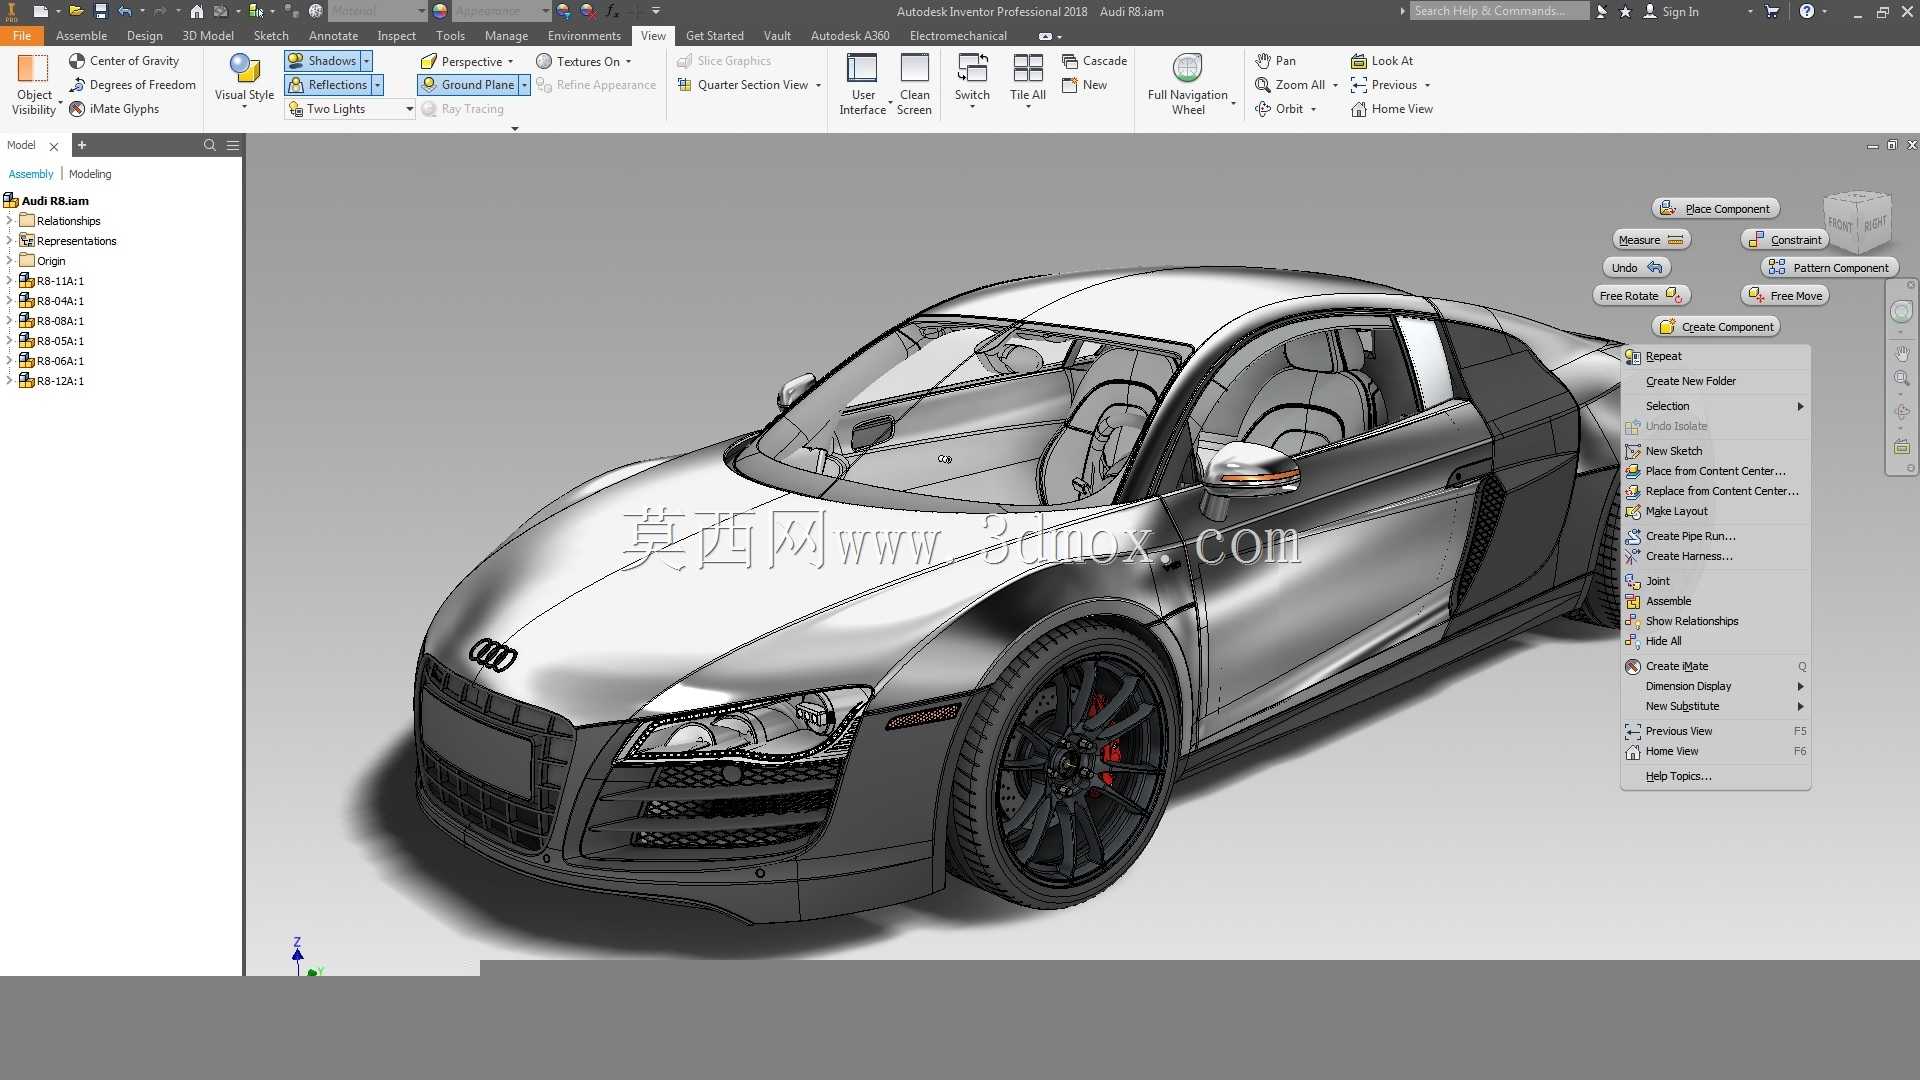The image size is (1920, 1080).
Task: Open the Two Lights lighting style dropdown
Action: click(x=350, y=109)
